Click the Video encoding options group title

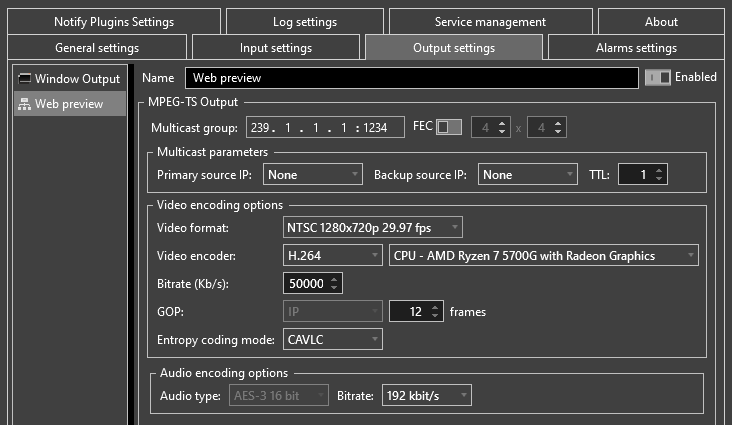pos(220,205)
